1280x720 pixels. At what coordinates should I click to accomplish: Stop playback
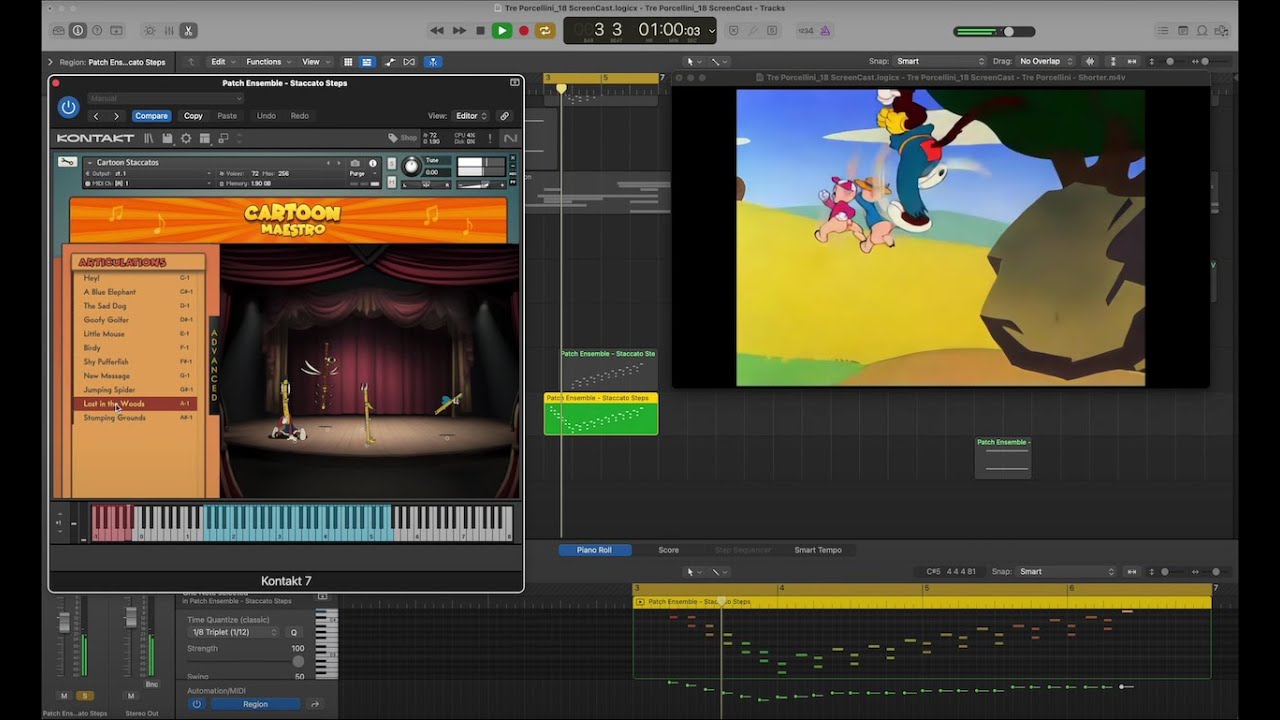(480, 31)
